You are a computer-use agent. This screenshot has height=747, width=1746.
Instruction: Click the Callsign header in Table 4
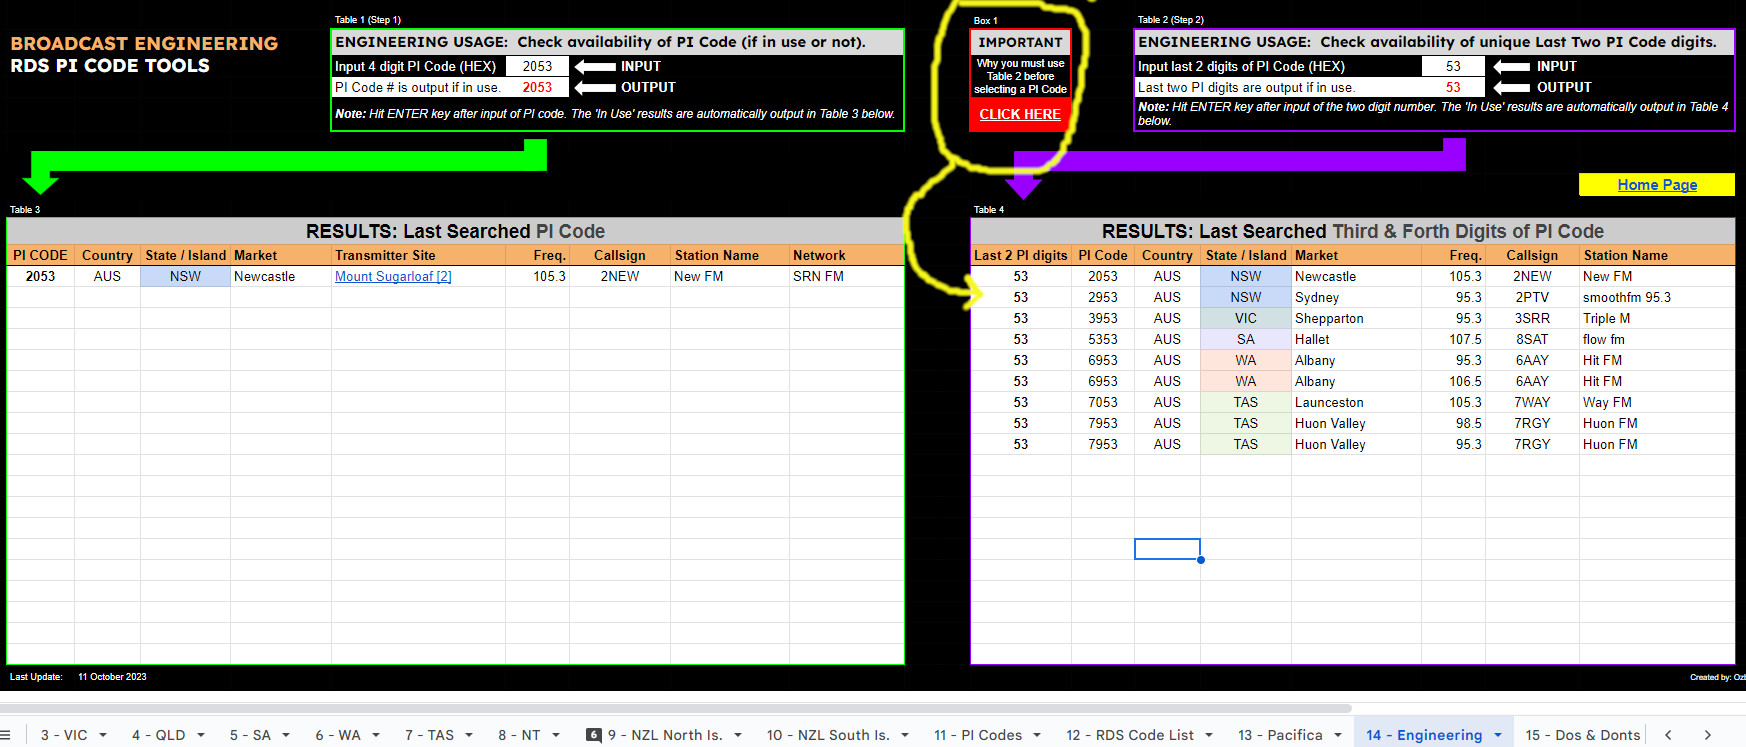click(x=1531, y=256)
